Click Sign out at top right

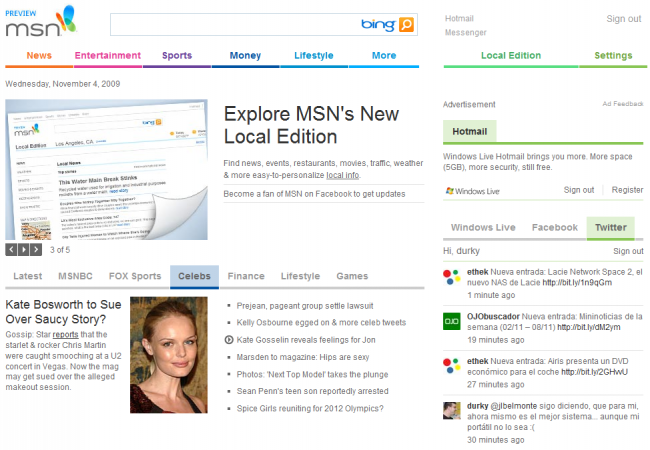[623, 19]
